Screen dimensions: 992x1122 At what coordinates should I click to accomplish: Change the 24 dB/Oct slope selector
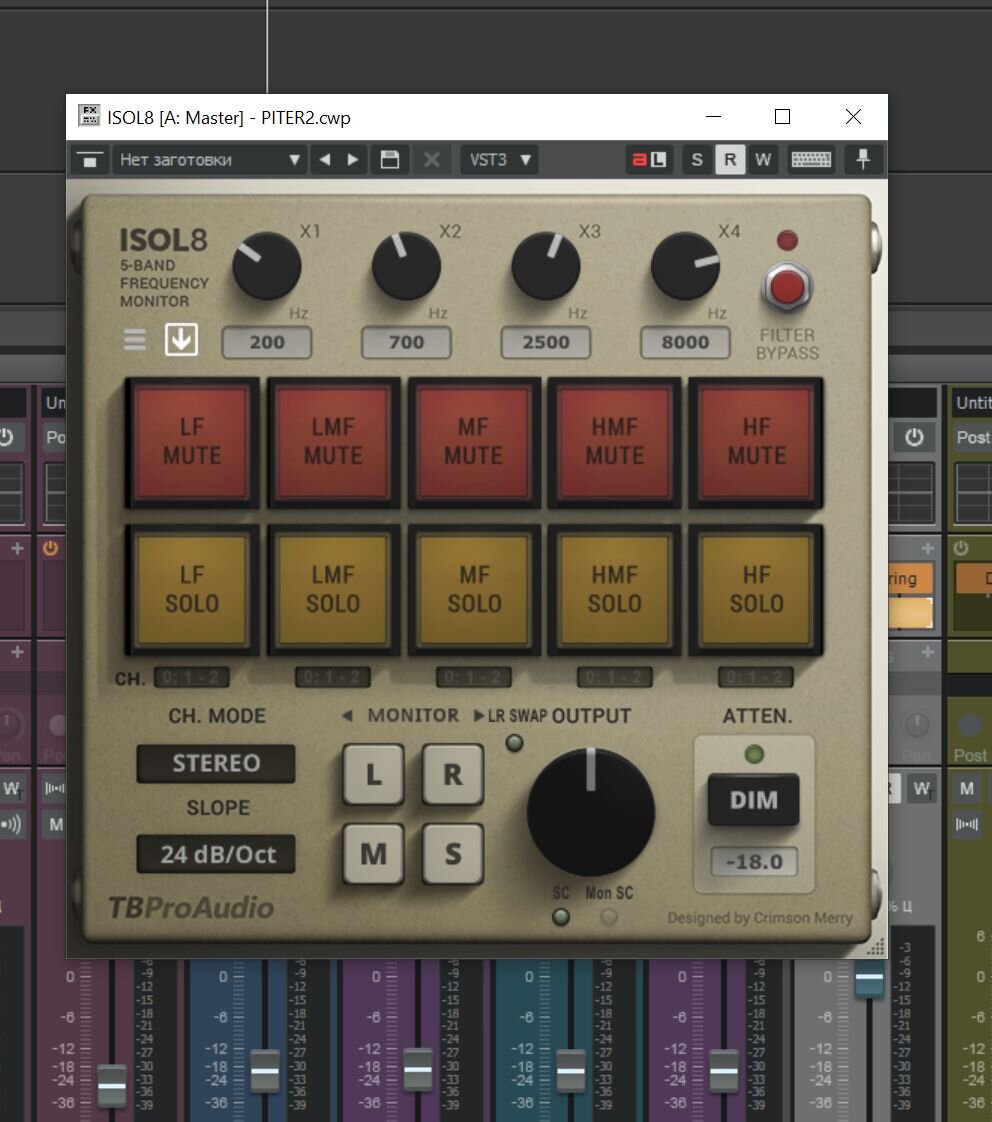click(216, 854)
